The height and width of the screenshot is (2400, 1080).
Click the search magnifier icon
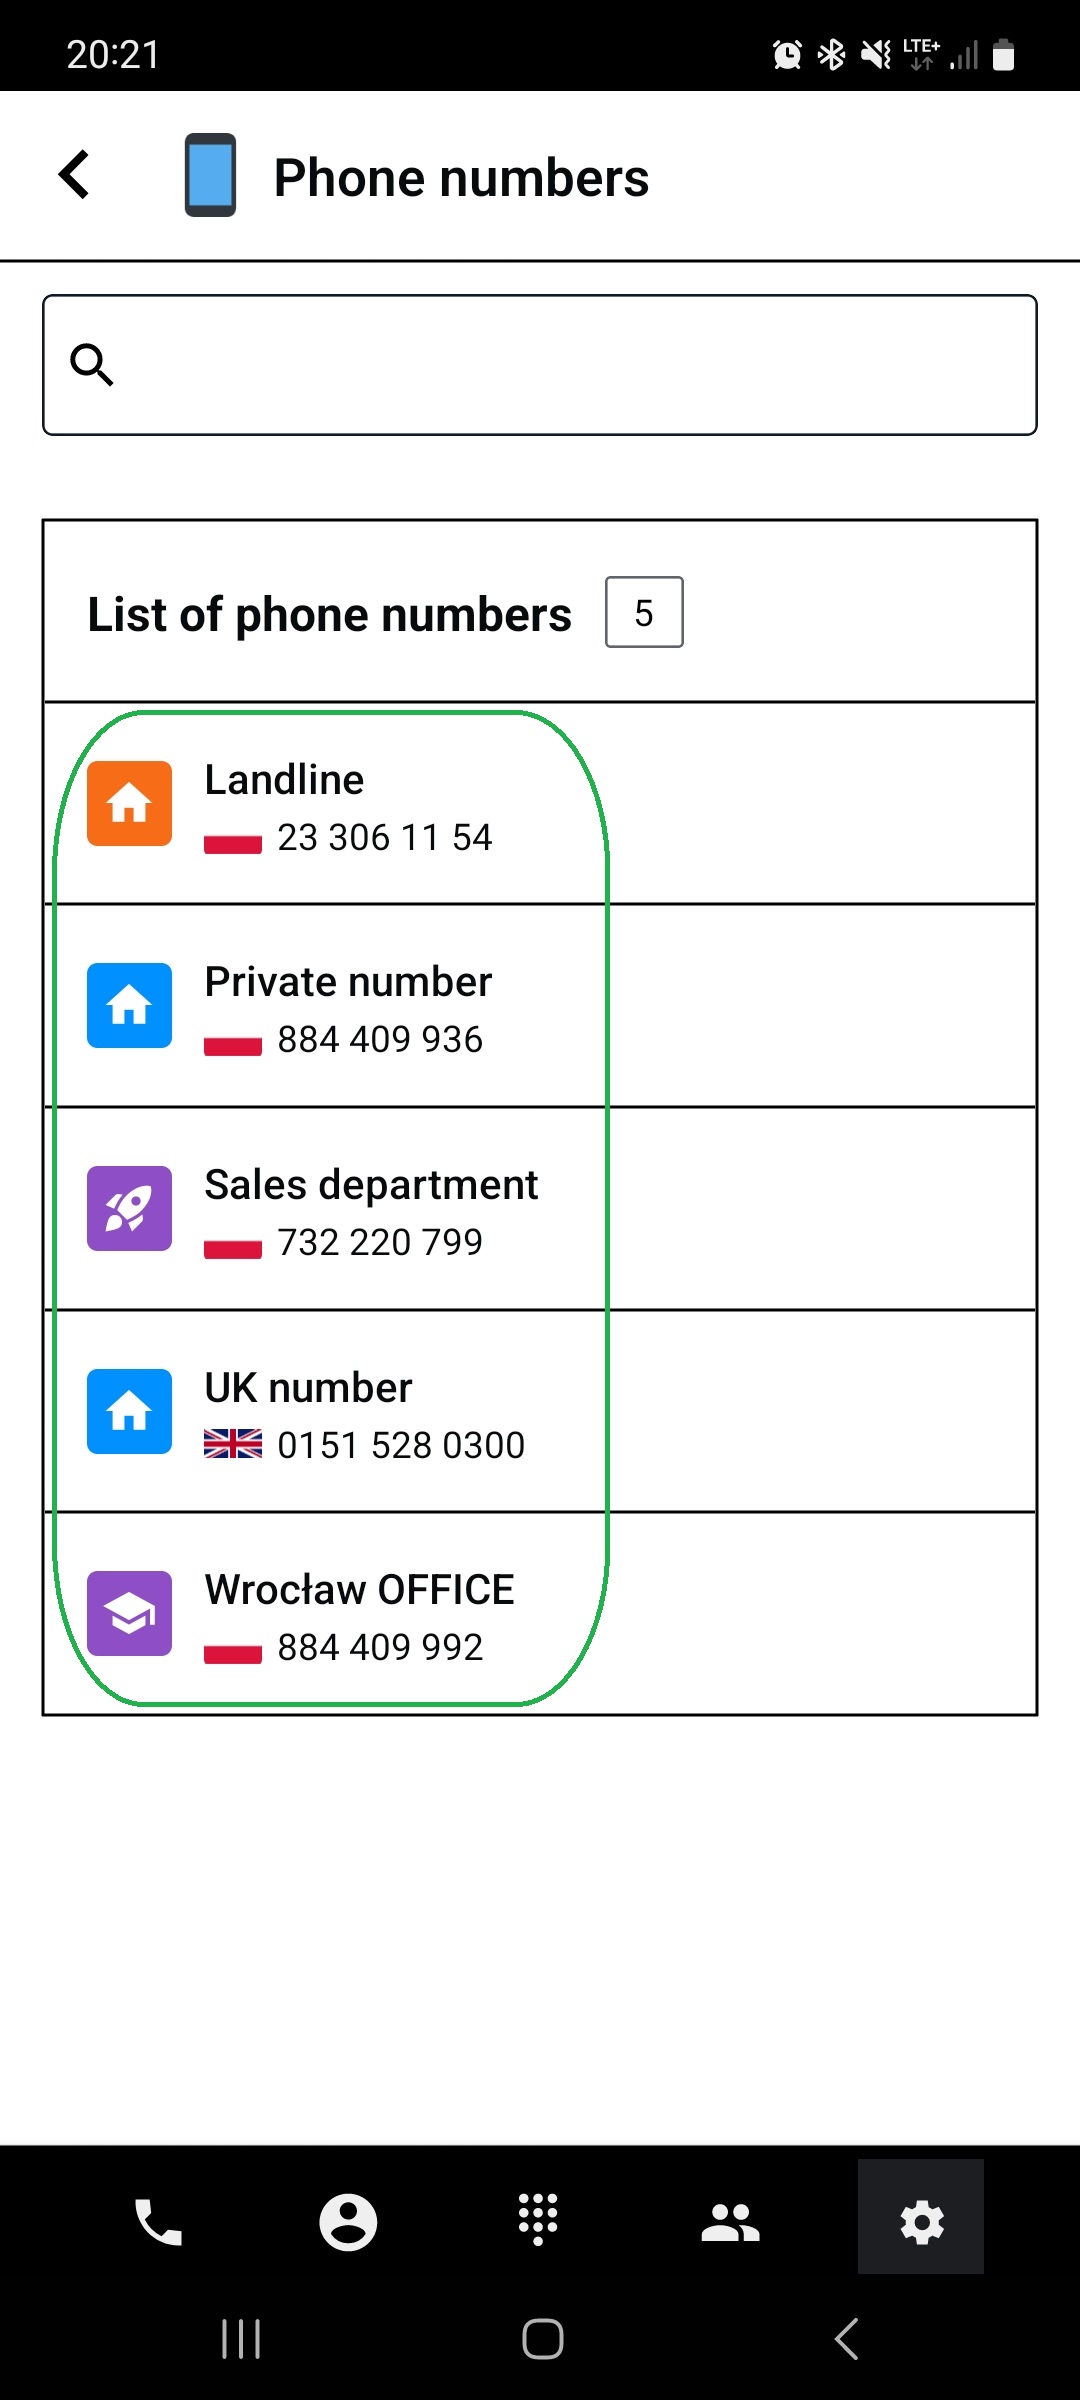pos(92,365)
